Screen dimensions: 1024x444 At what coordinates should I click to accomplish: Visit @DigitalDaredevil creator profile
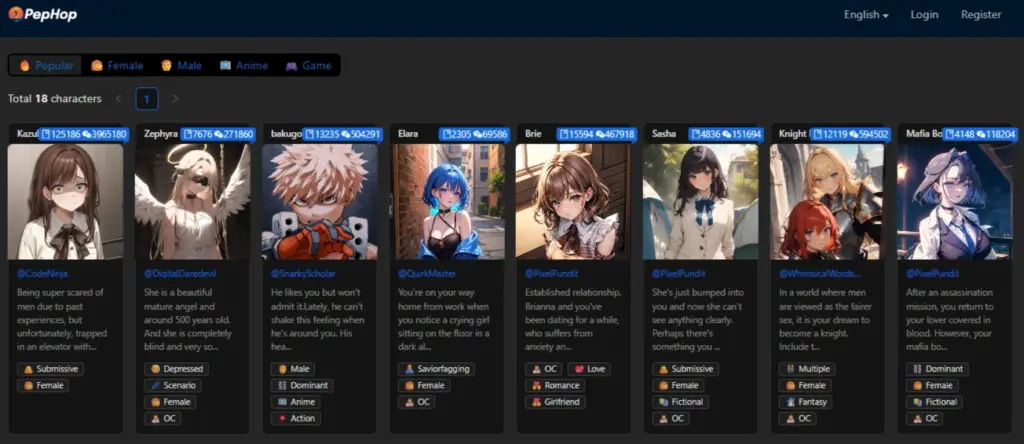tap(178, 274)
